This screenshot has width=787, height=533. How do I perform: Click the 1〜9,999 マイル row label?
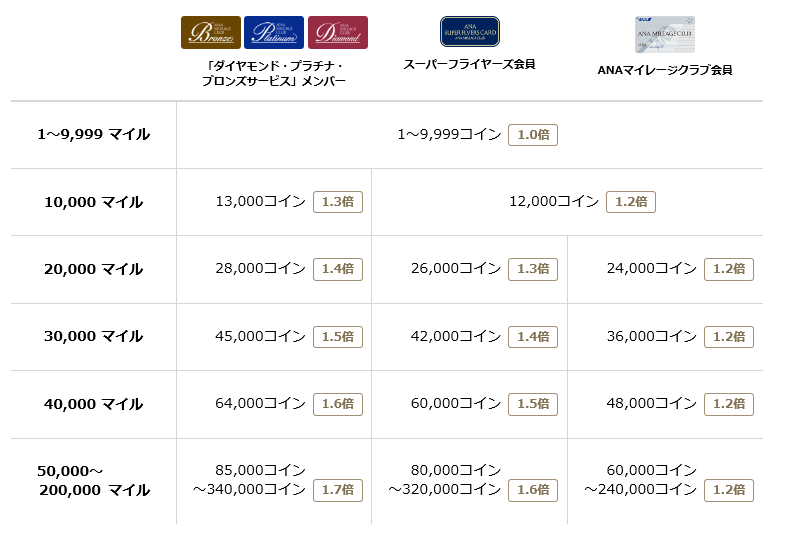point(93,134)
